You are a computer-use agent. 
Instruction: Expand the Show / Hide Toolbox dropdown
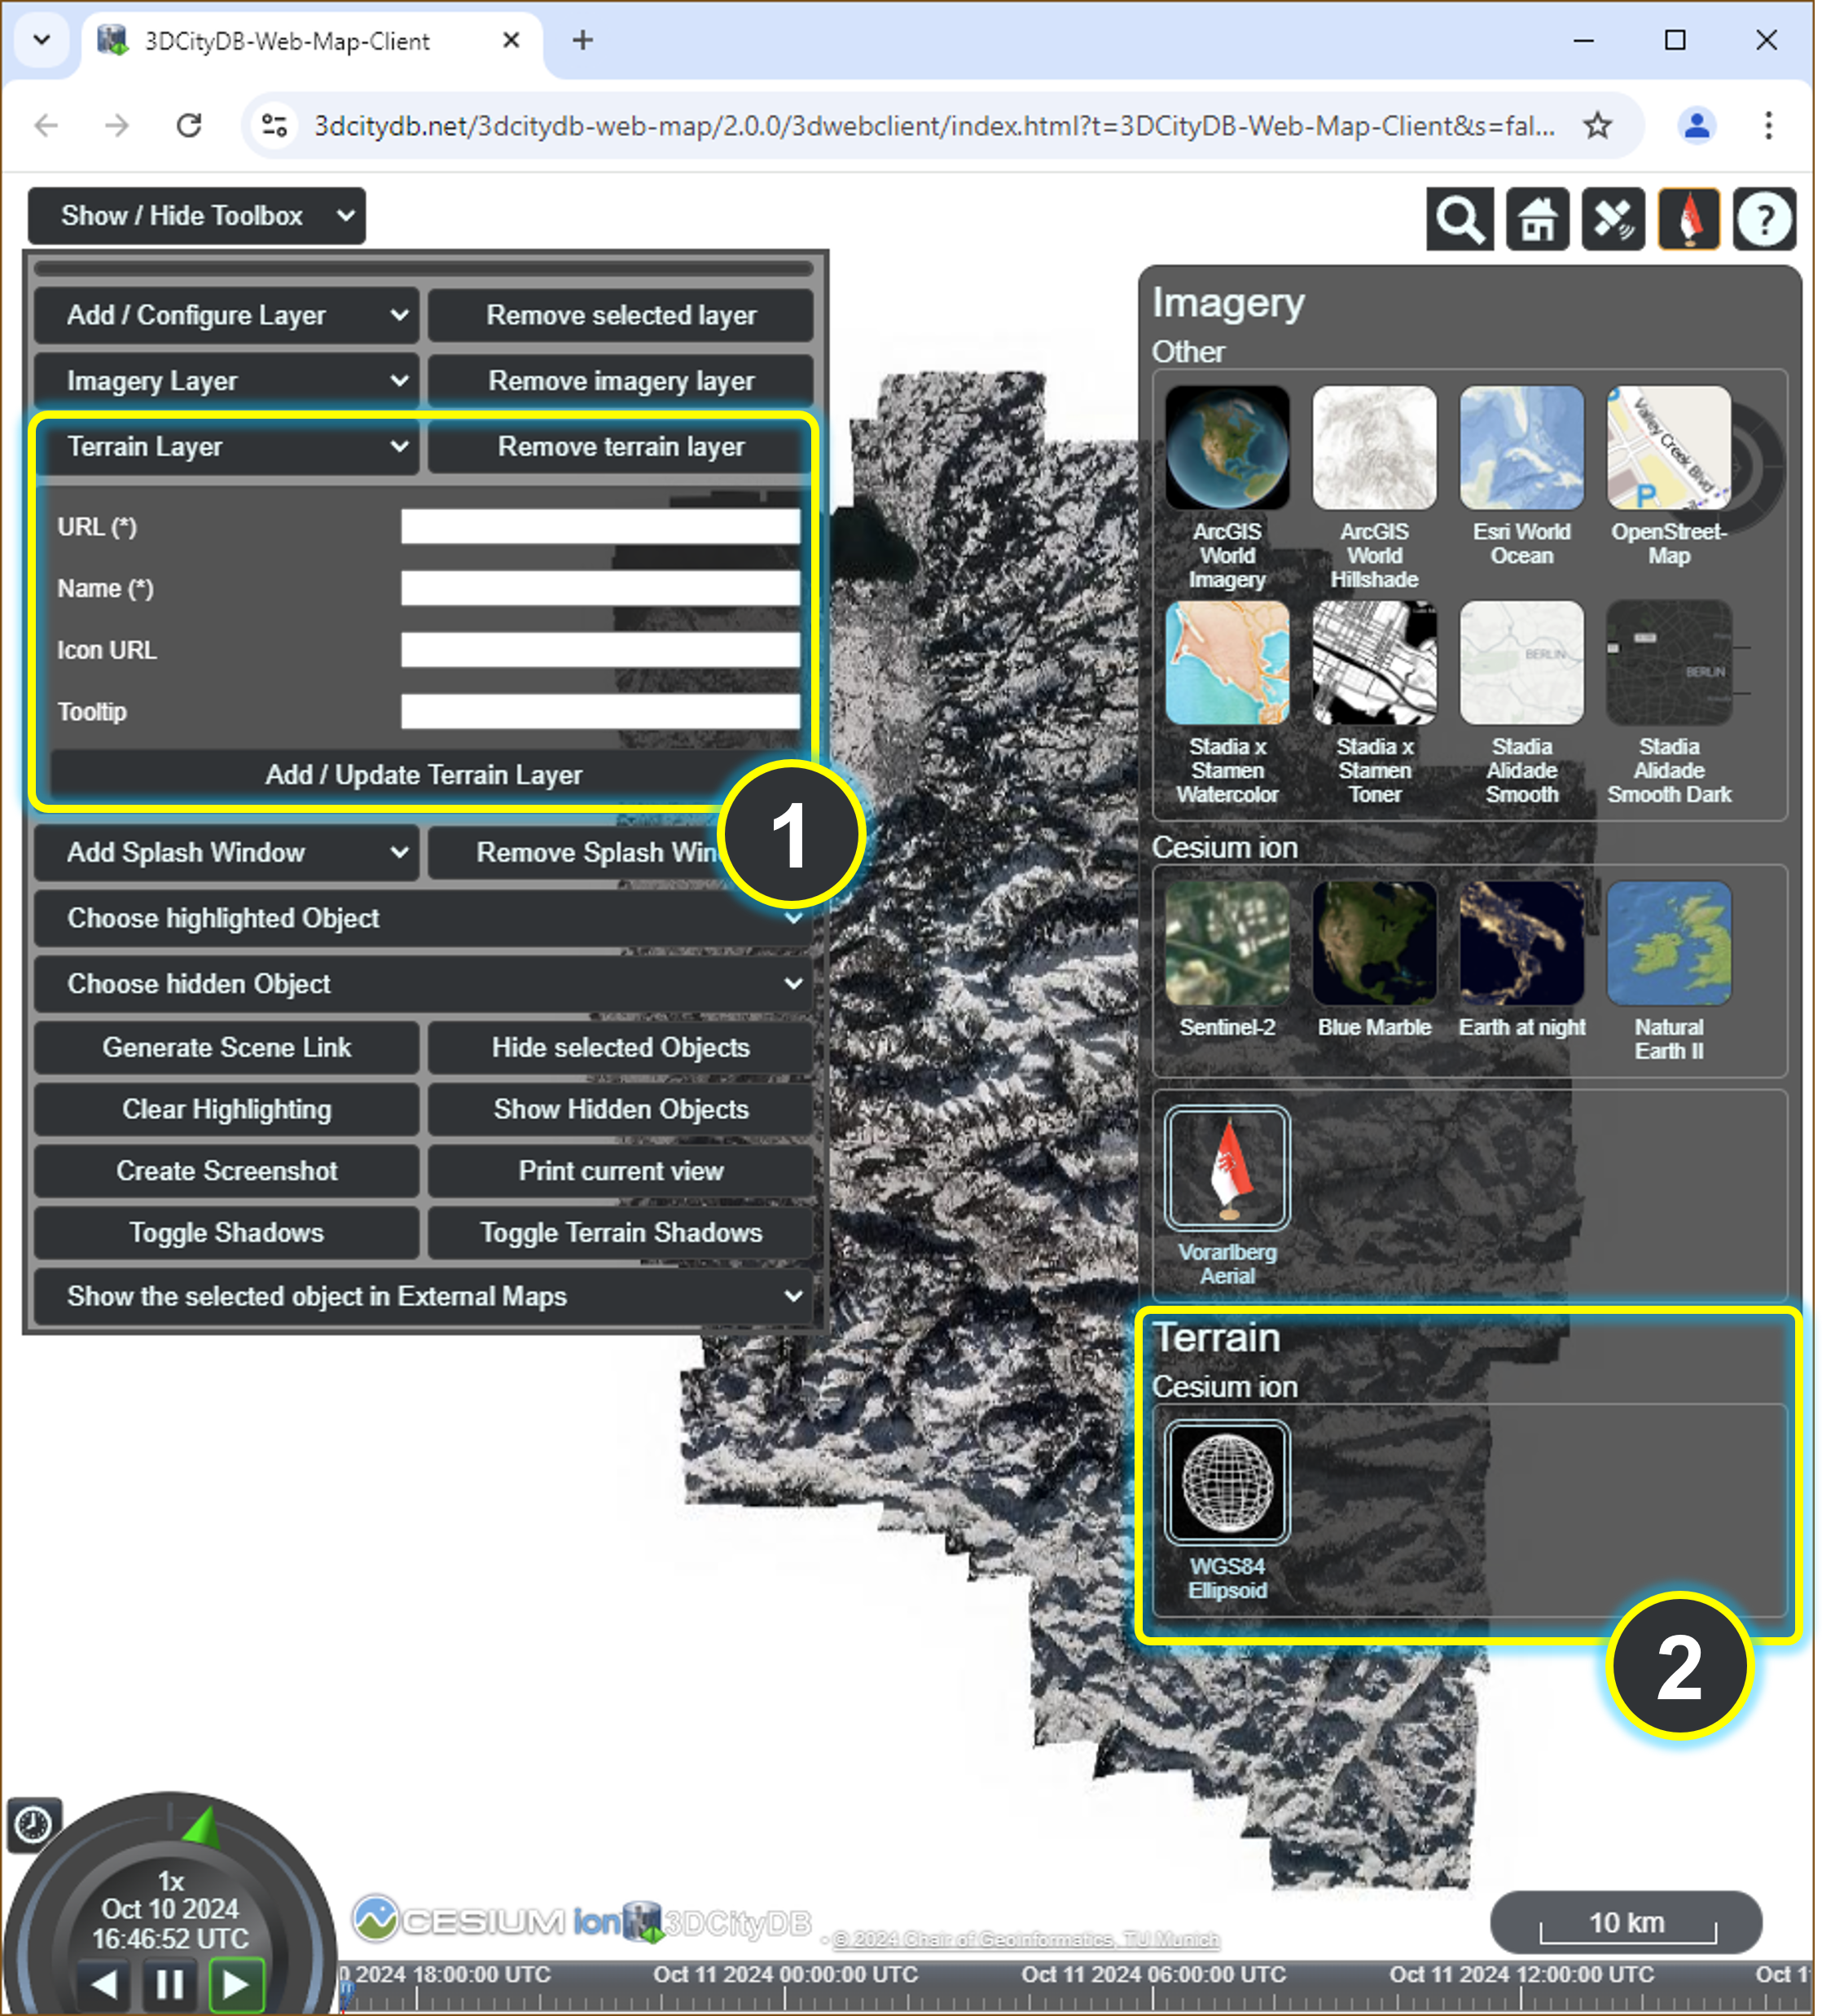click(197, 215)
